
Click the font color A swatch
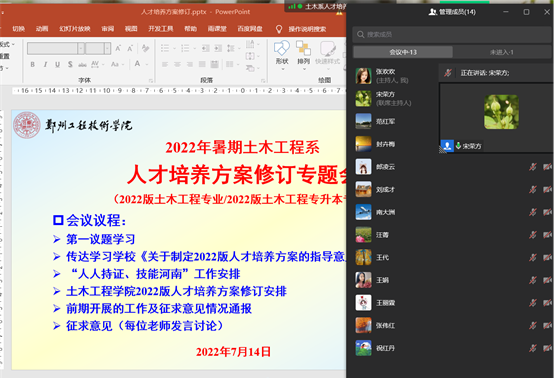pyautogui.click(x=137, y=64)
